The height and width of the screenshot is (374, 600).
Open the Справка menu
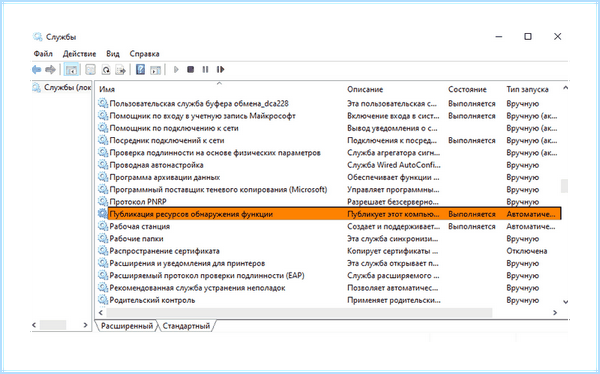click(x=144, y=54)
